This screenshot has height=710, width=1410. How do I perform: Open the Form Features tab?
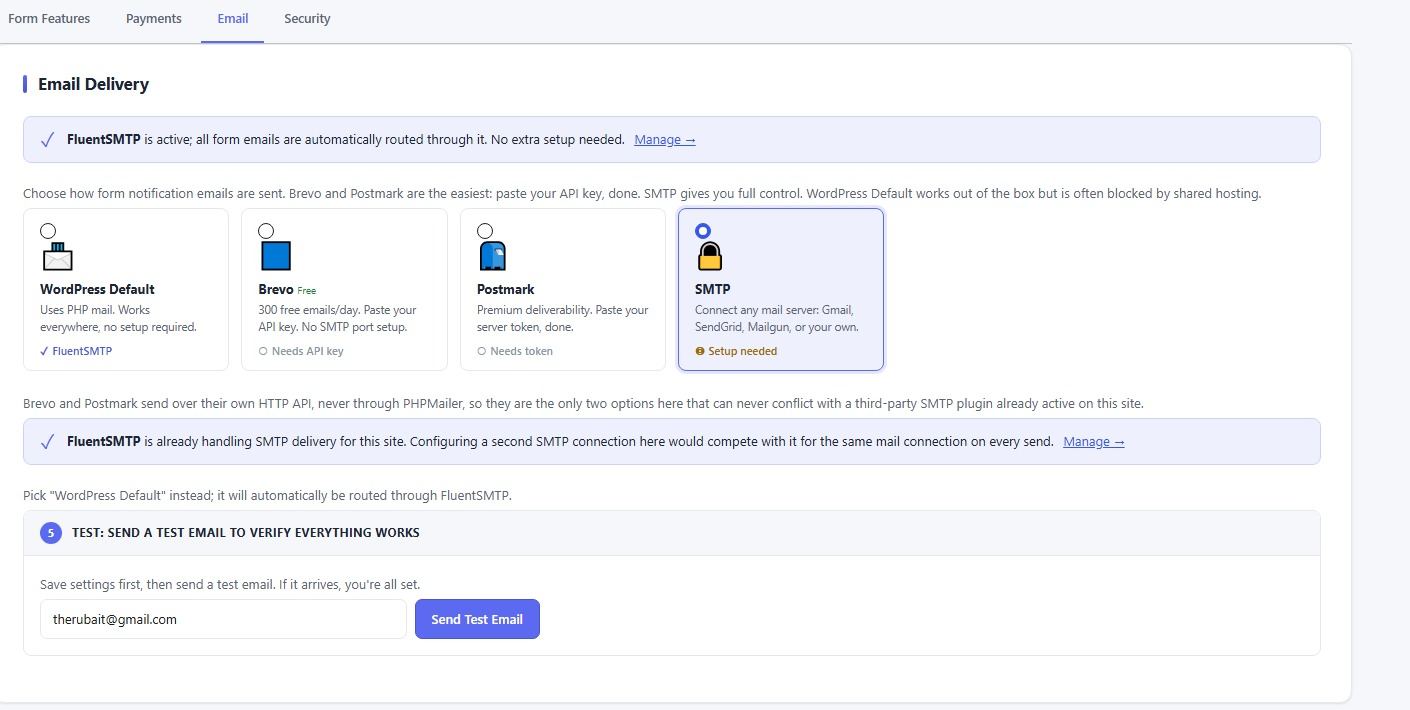pos(49,18)
